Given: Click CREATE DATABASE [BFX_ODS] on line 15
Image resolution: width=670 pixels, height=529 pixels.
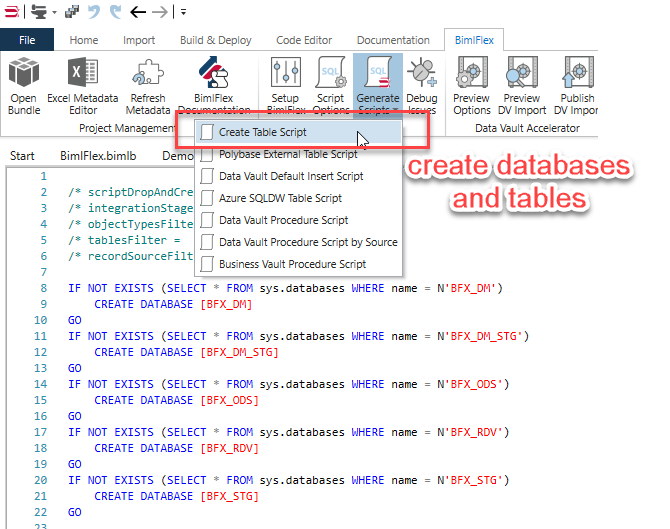Looking at the screenshot, I should point(176,400).
